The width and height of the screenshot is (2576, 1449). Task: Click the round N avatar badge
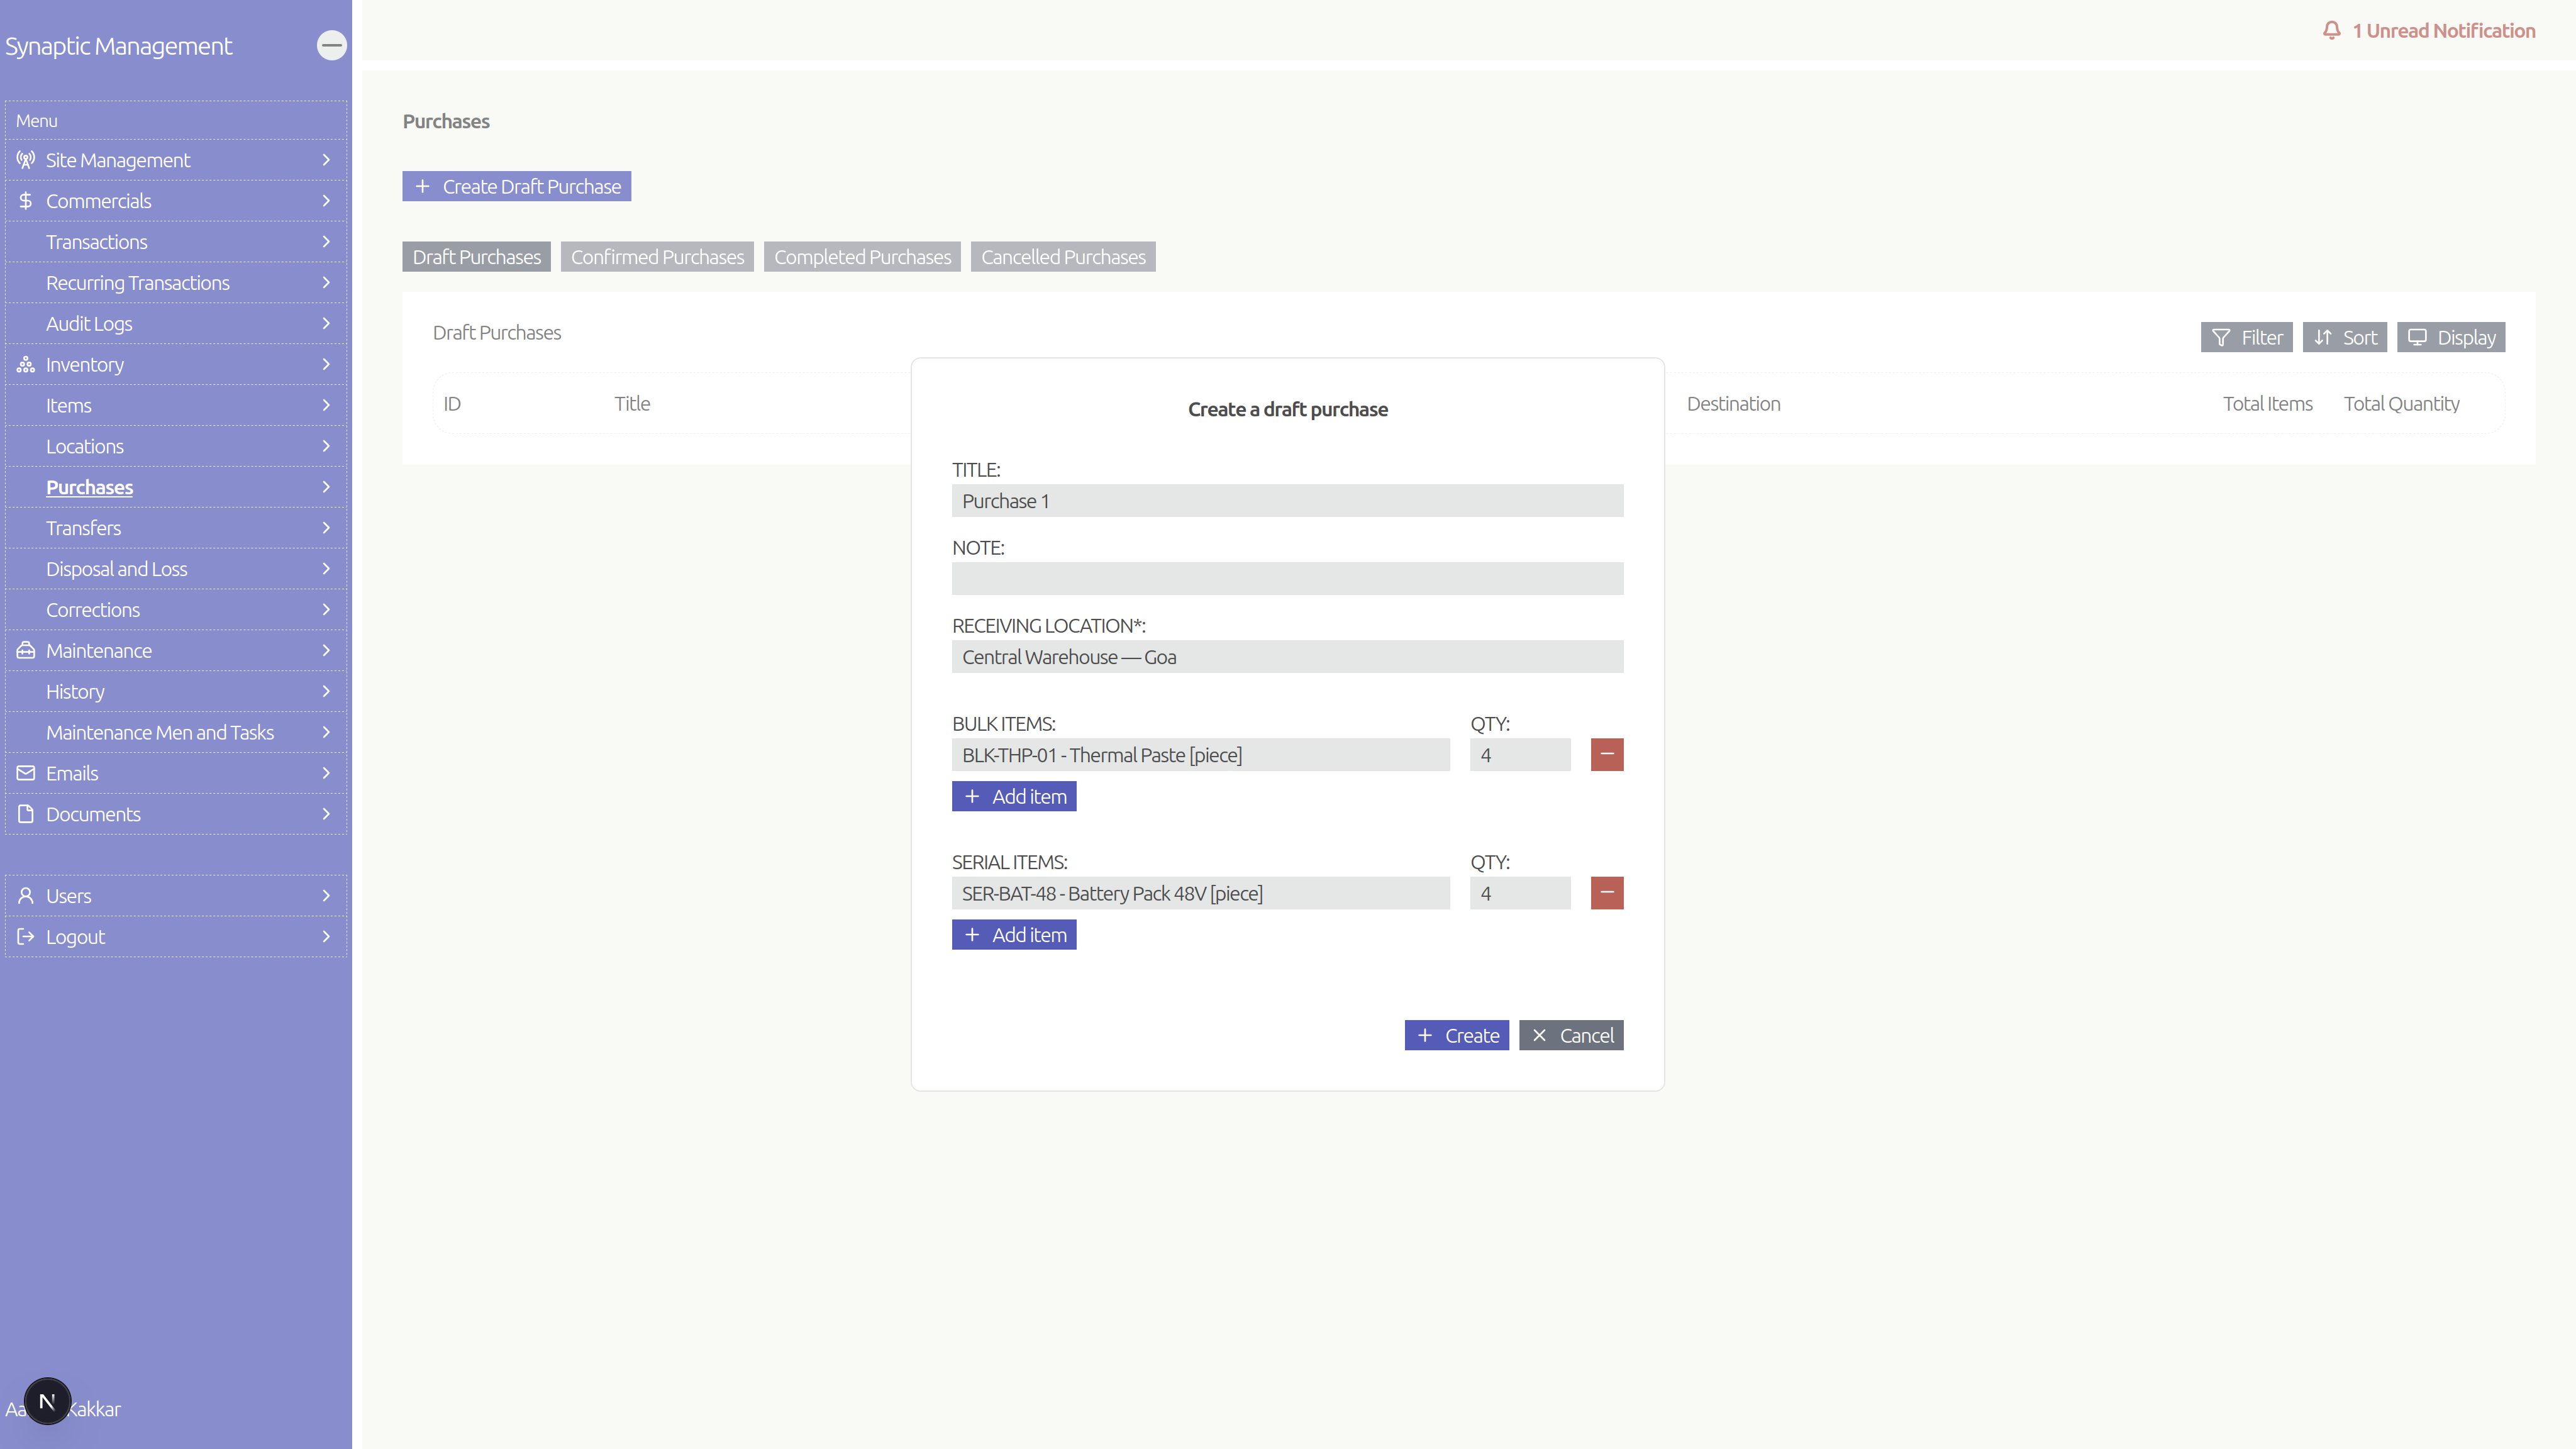47,1401
